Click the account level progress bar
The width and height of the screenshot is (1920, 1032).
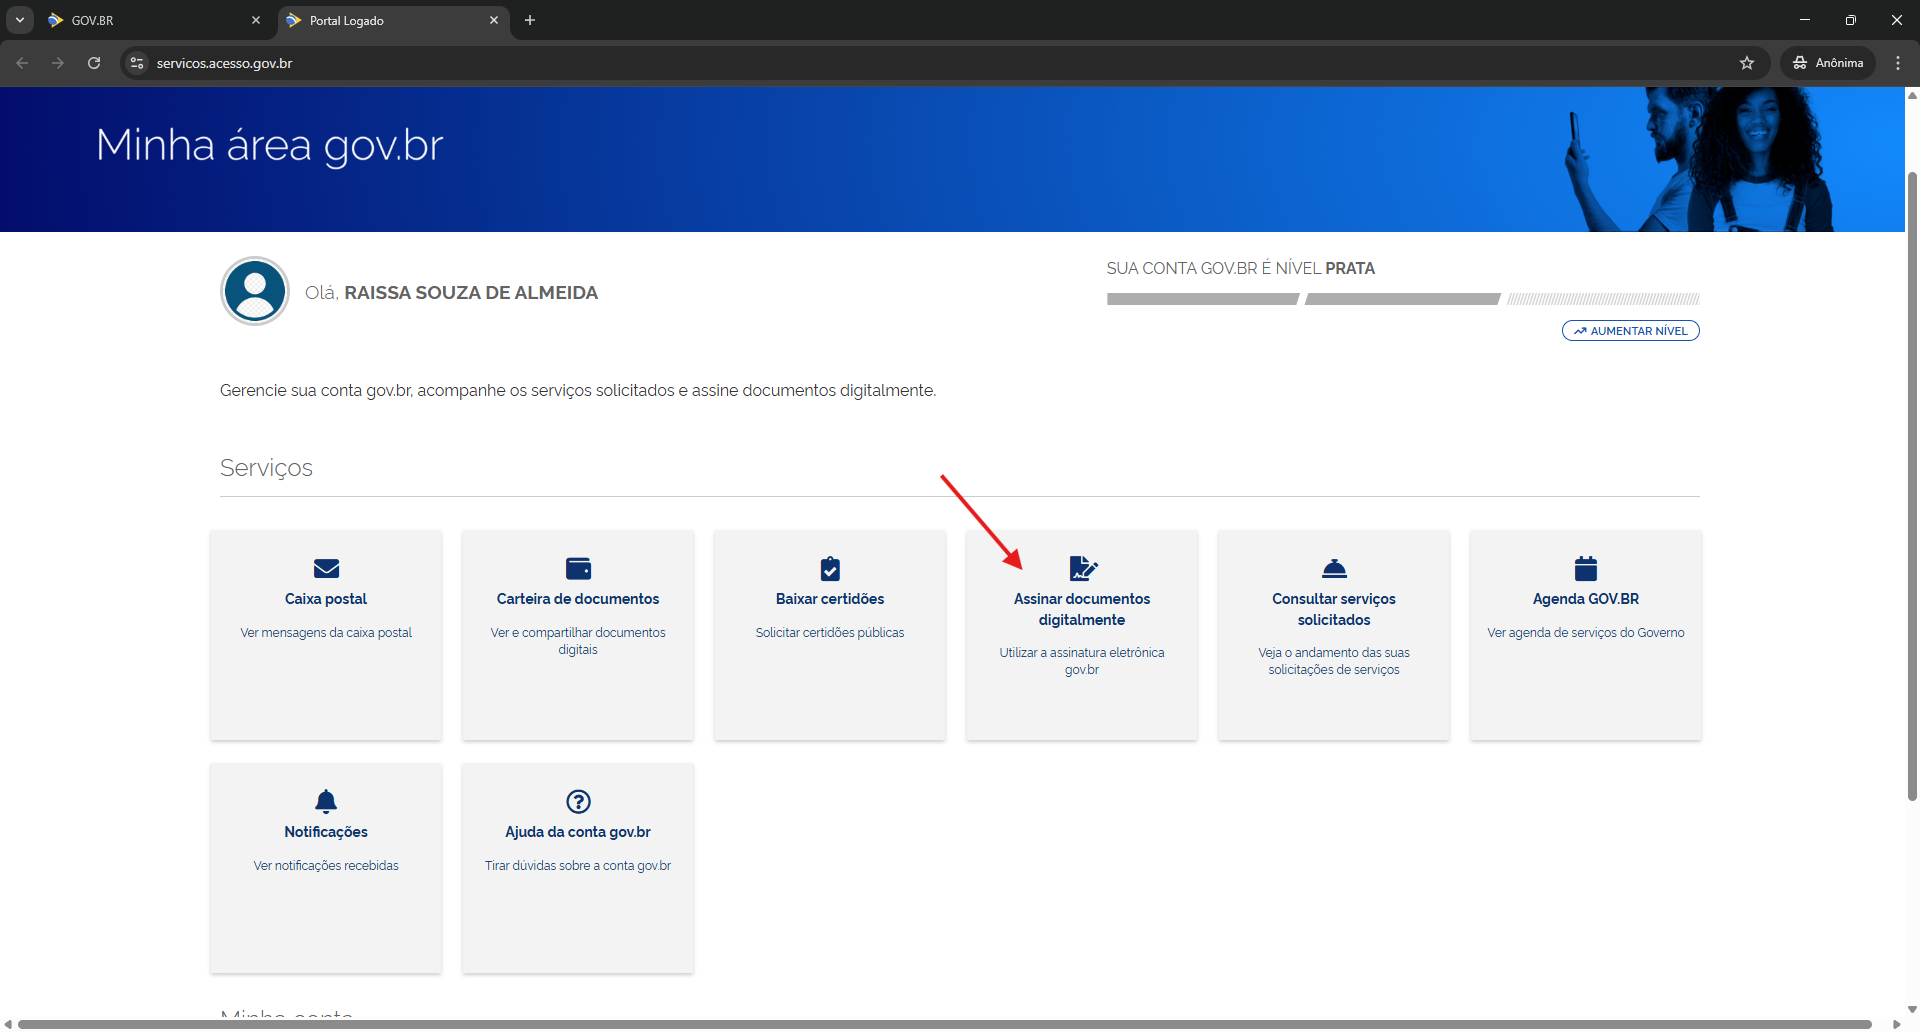coord(1402,299)
